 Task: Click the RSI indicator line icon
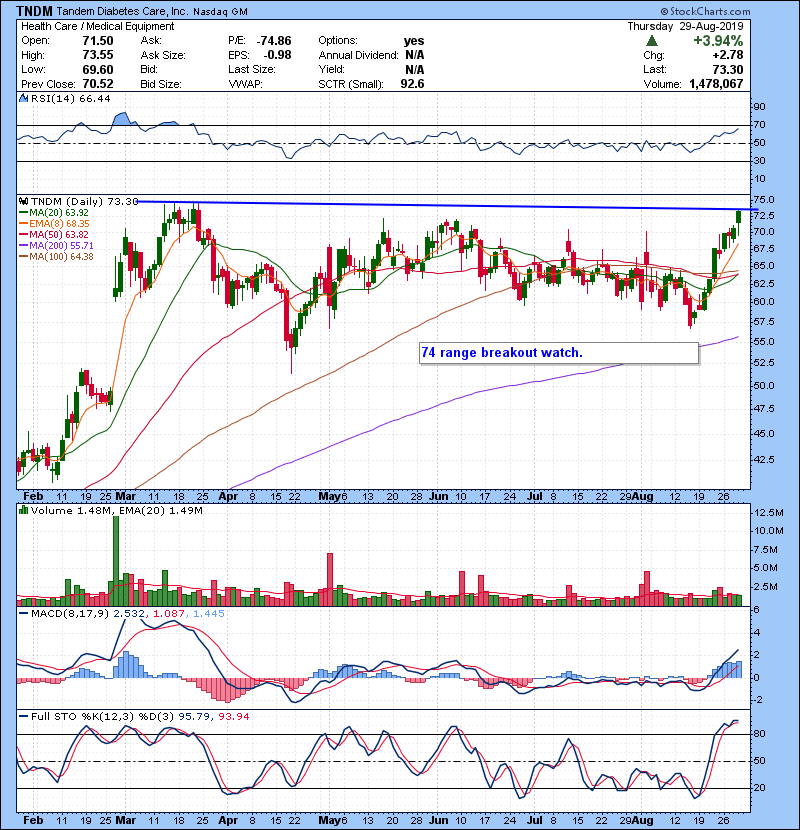[23, 98]
